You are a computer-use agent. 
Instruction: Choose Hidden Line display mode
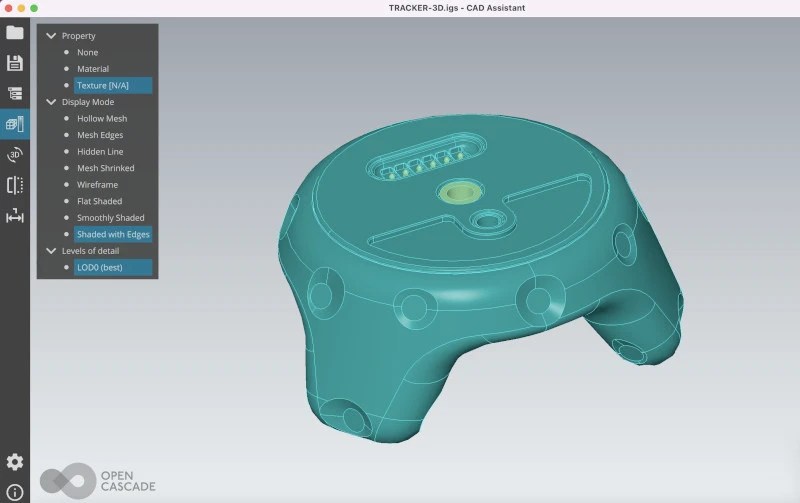click(100, 152)
